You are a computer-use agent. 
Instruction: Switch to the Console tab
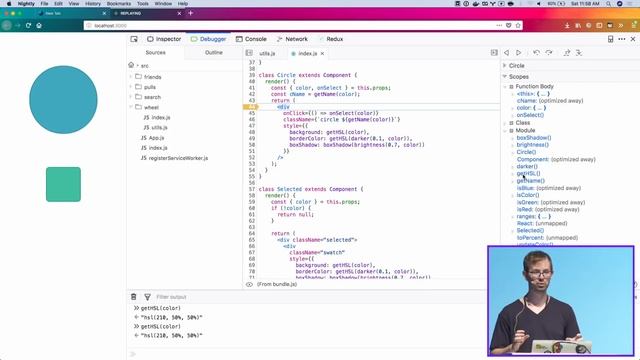pos(251,39)
